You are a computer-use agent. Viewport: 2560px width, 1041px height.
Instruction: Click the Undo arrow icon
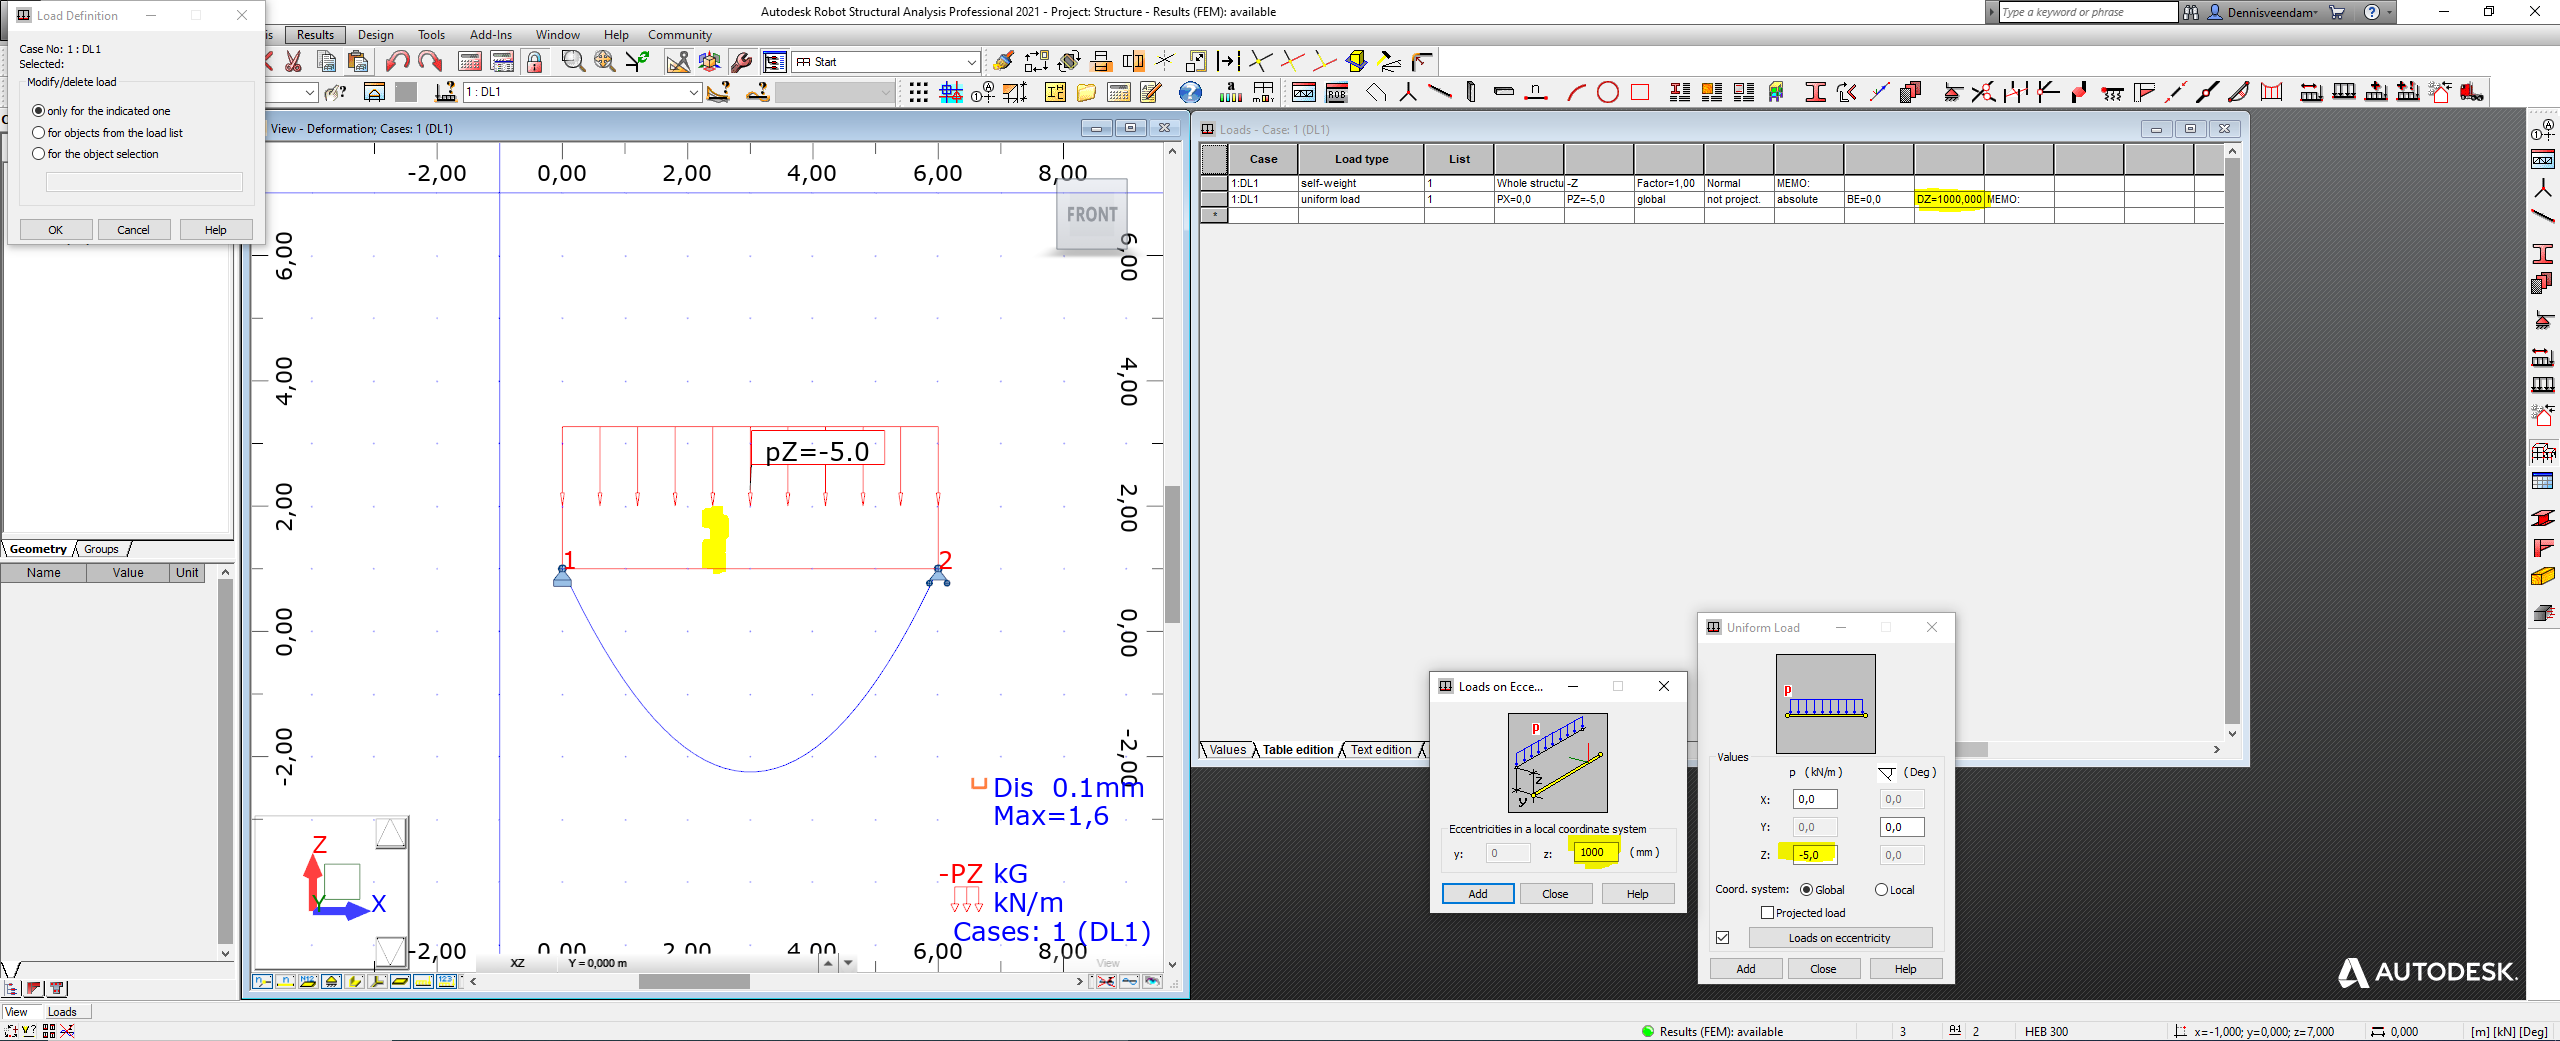coord(398,62)
